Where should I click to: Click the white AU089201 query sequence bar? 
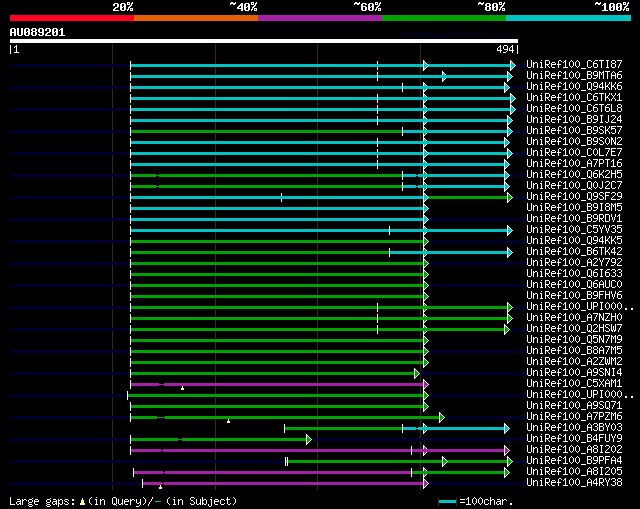pyautogui.click(x=264, y=41)
